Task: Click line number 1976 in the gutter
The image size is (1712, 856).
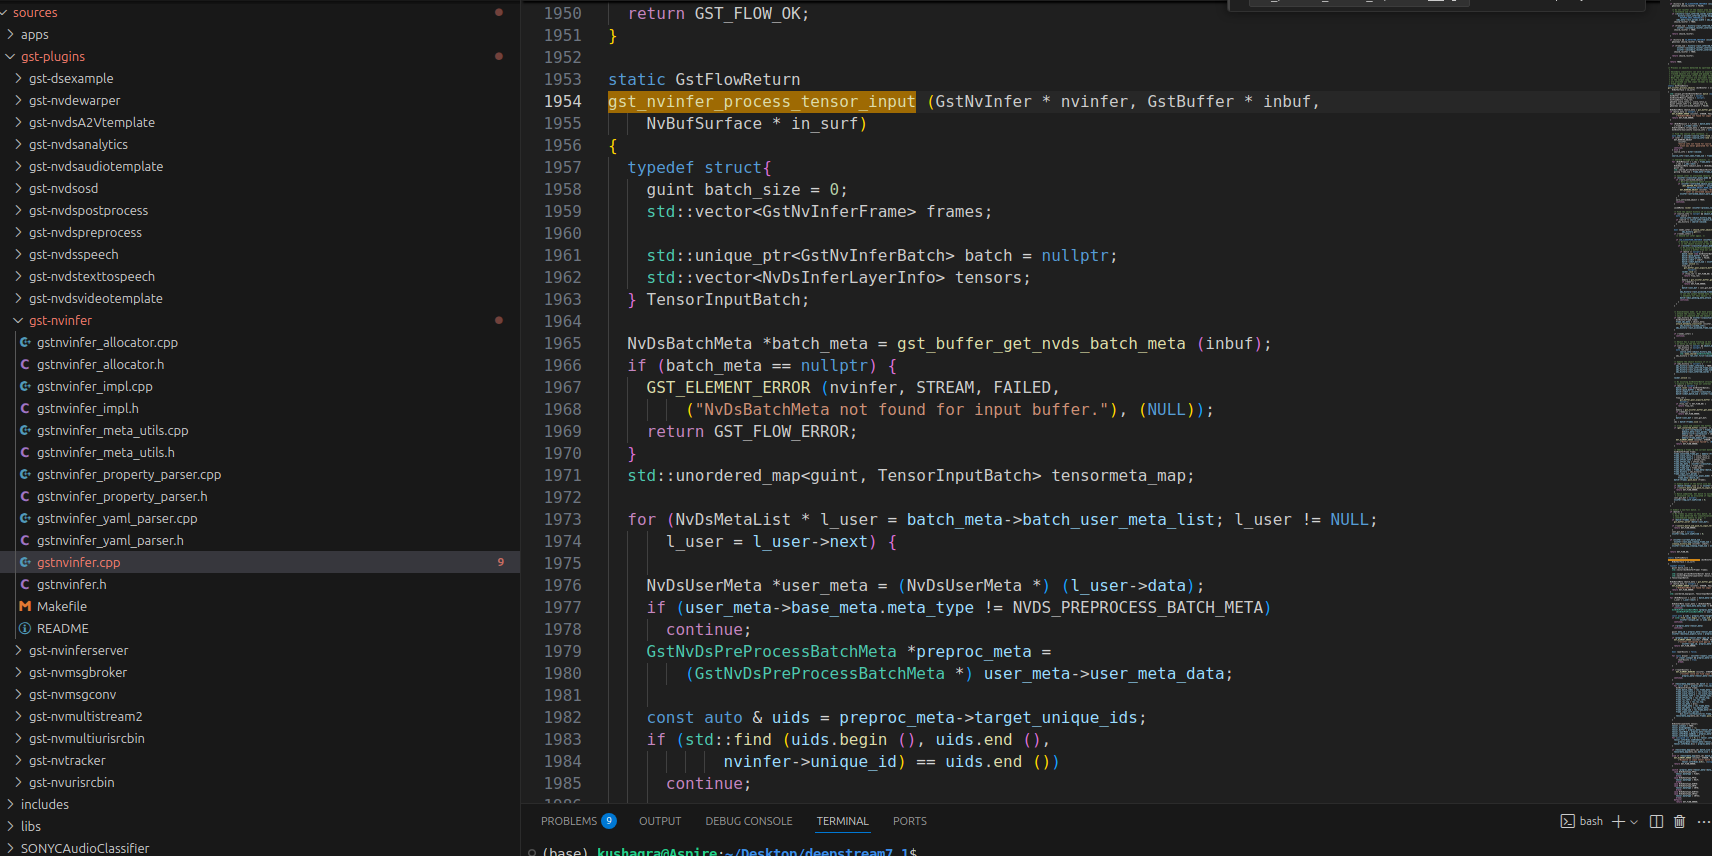Action: (x=562, y=585)
